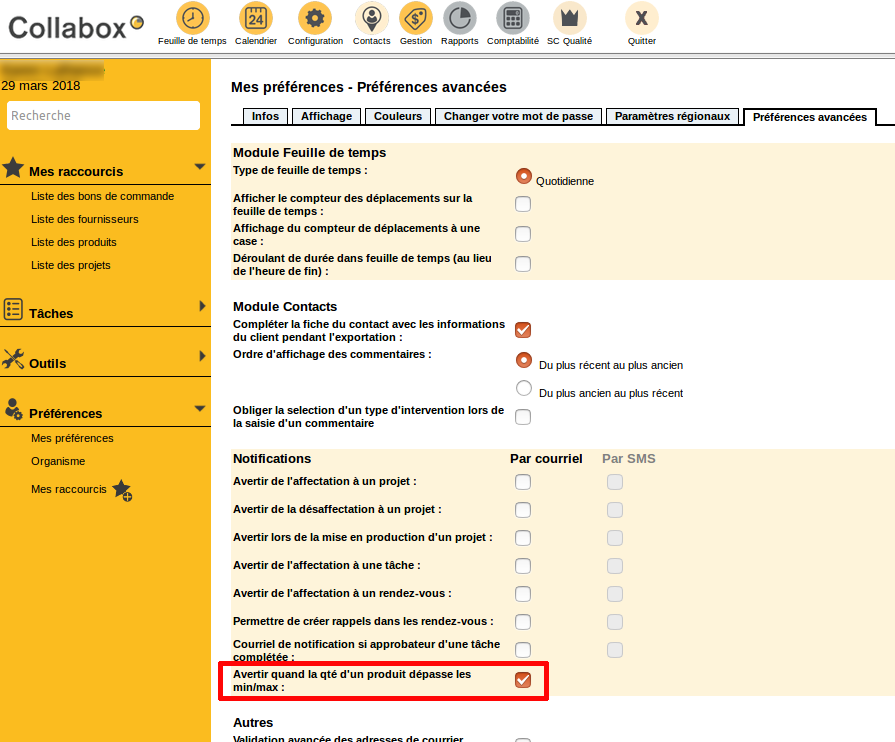Open the Calendrier icon

click(x=256, y=18)
